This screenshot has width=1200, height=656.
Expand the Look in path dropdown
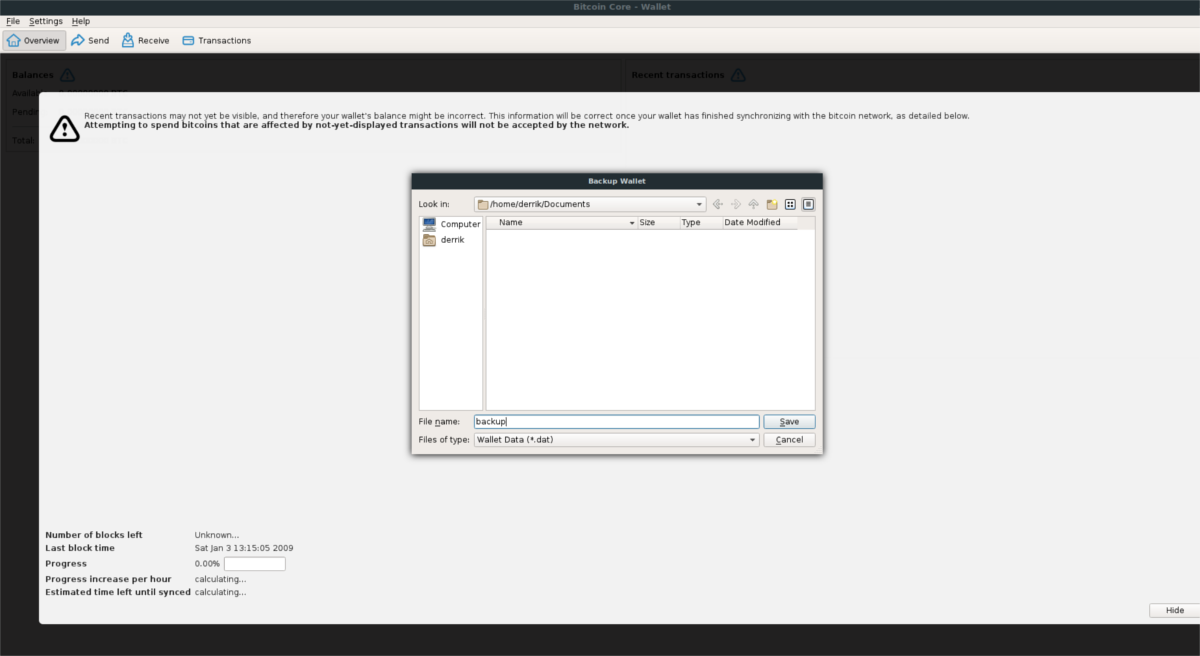click(699, 204)
